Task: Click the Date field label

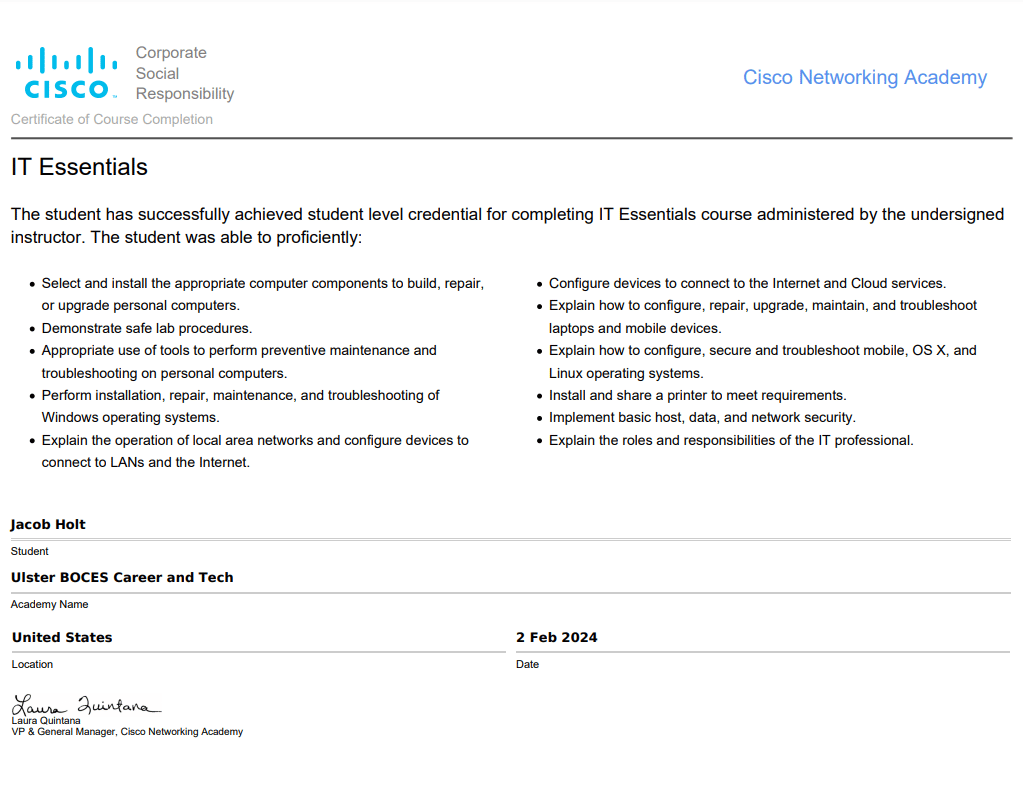Action: tap(527, 664)
